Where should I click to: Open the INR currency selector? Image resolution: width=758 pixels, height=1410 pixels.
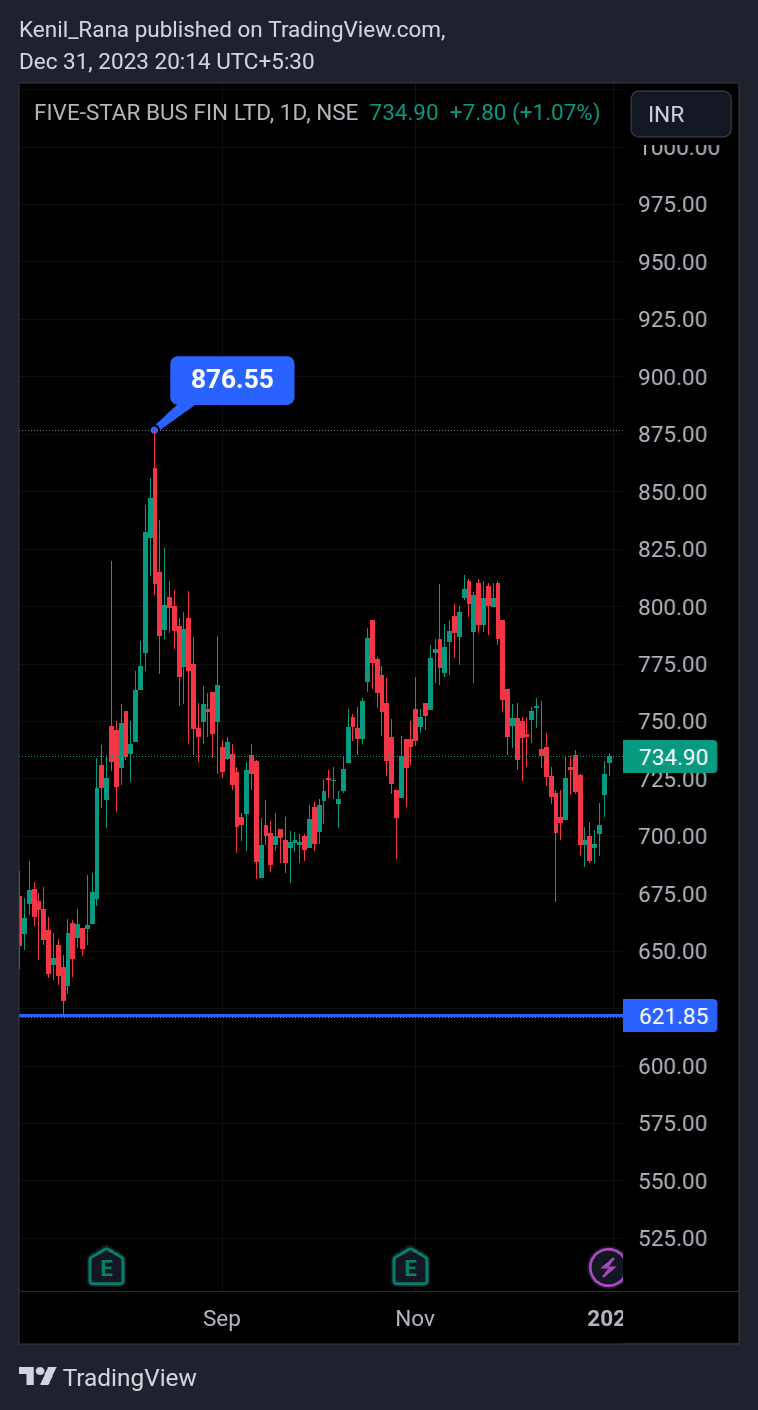coord(681,114)
